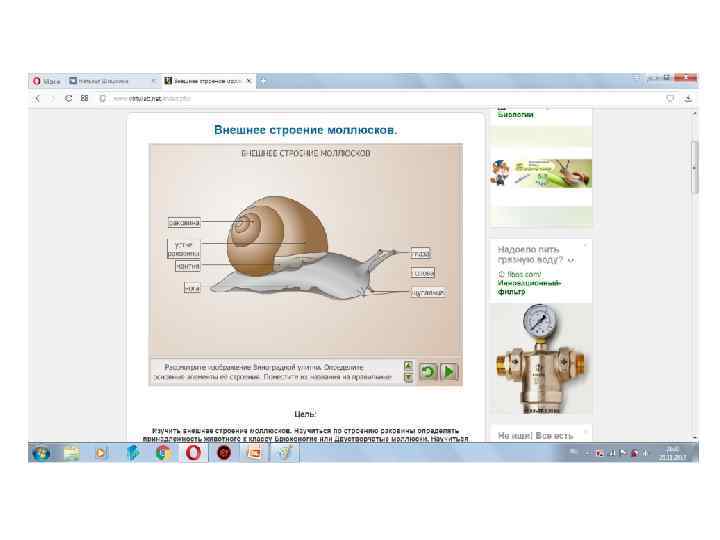Click the water filter product image

[x=541, y=359]
